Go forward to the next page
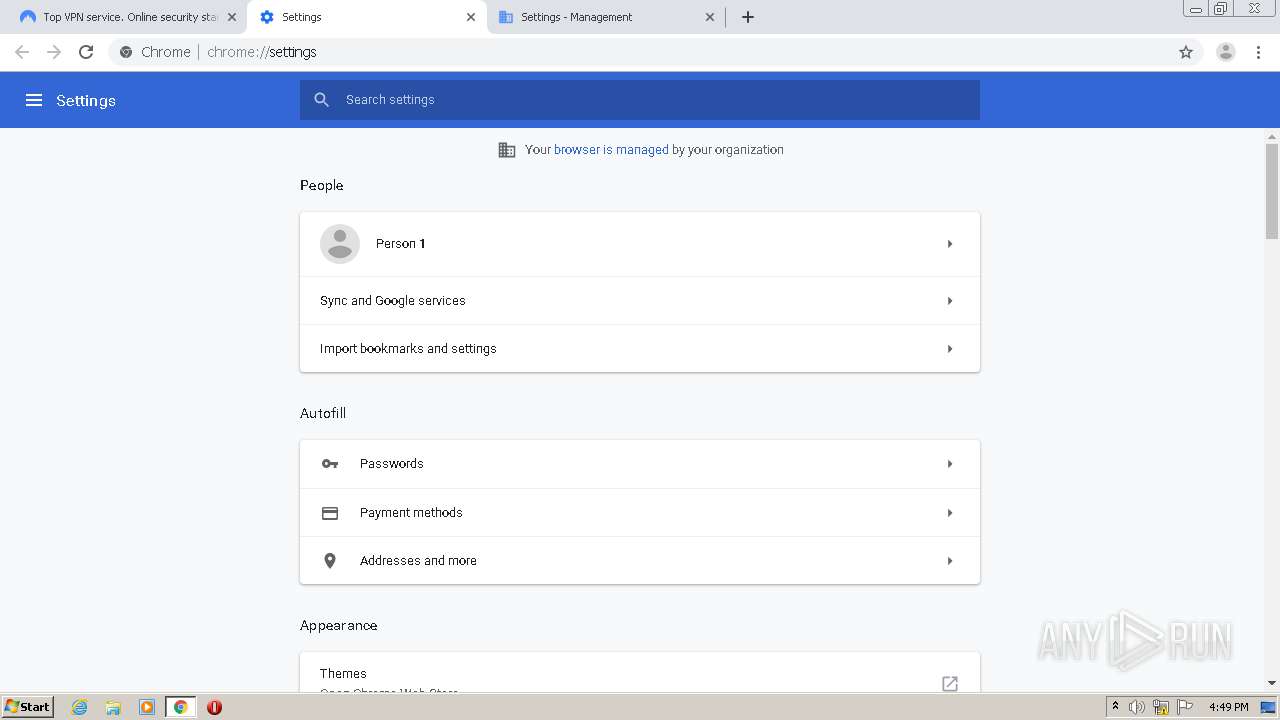This screenshot has width=1280, height=720. [x=54, y=52]
